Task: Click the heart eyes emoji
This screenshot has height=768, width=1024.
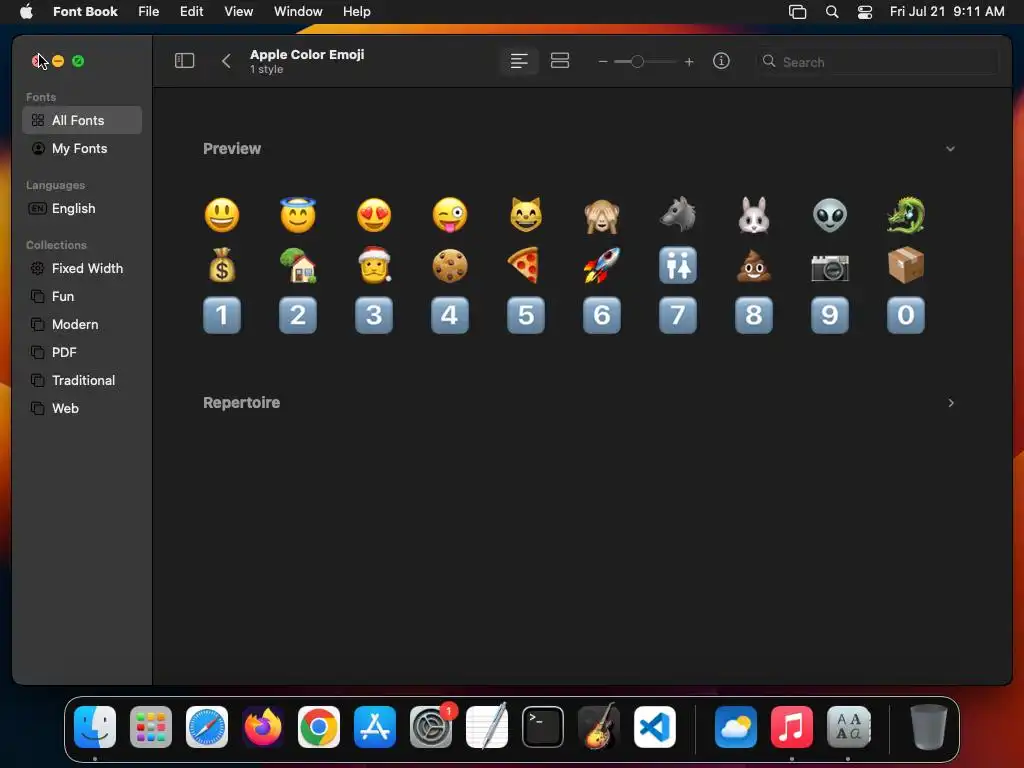Action: 374,215
